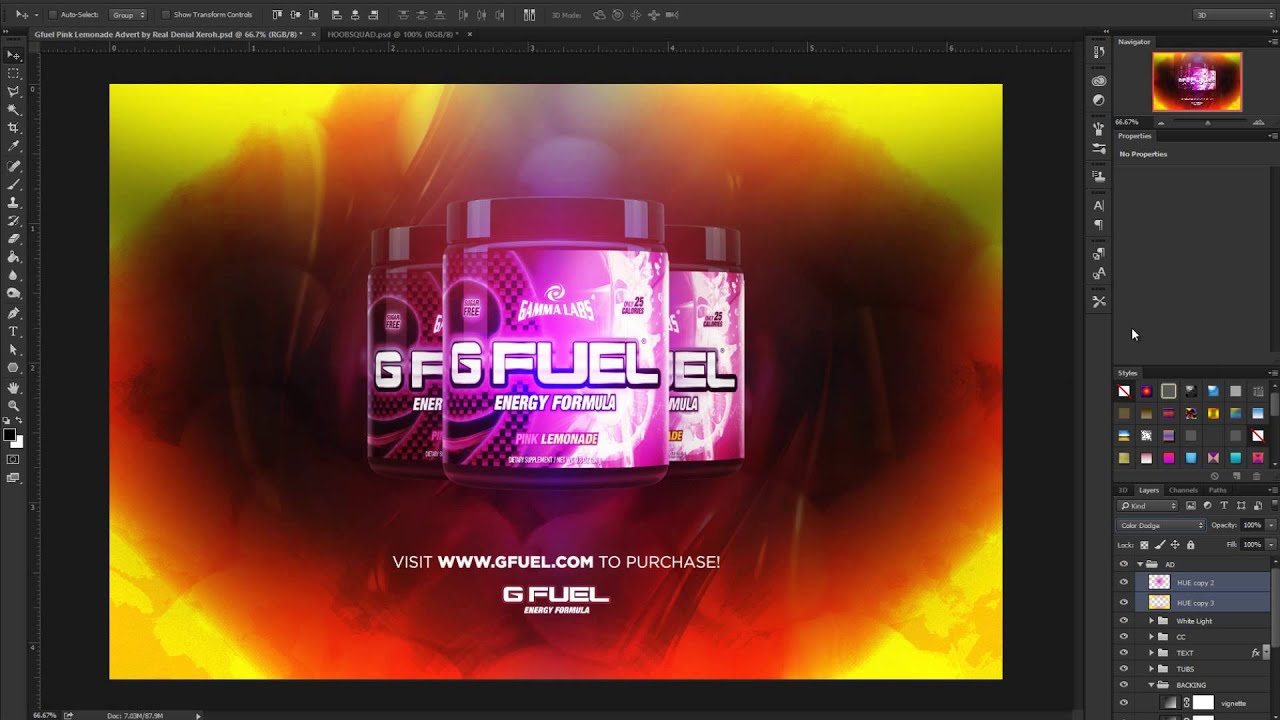1280x720 pixels.
Task: Hide the AD group layer
Action: coord(1123,564)
